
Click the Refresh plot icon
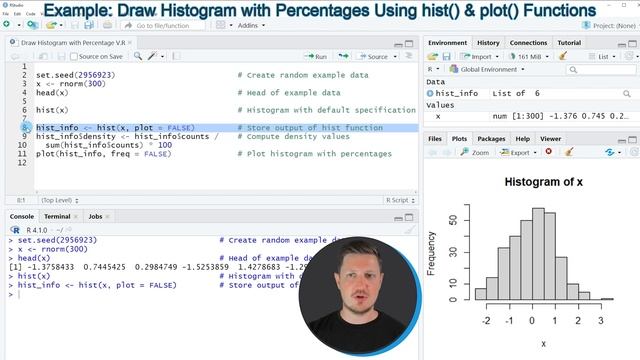(x=610, y=152)
